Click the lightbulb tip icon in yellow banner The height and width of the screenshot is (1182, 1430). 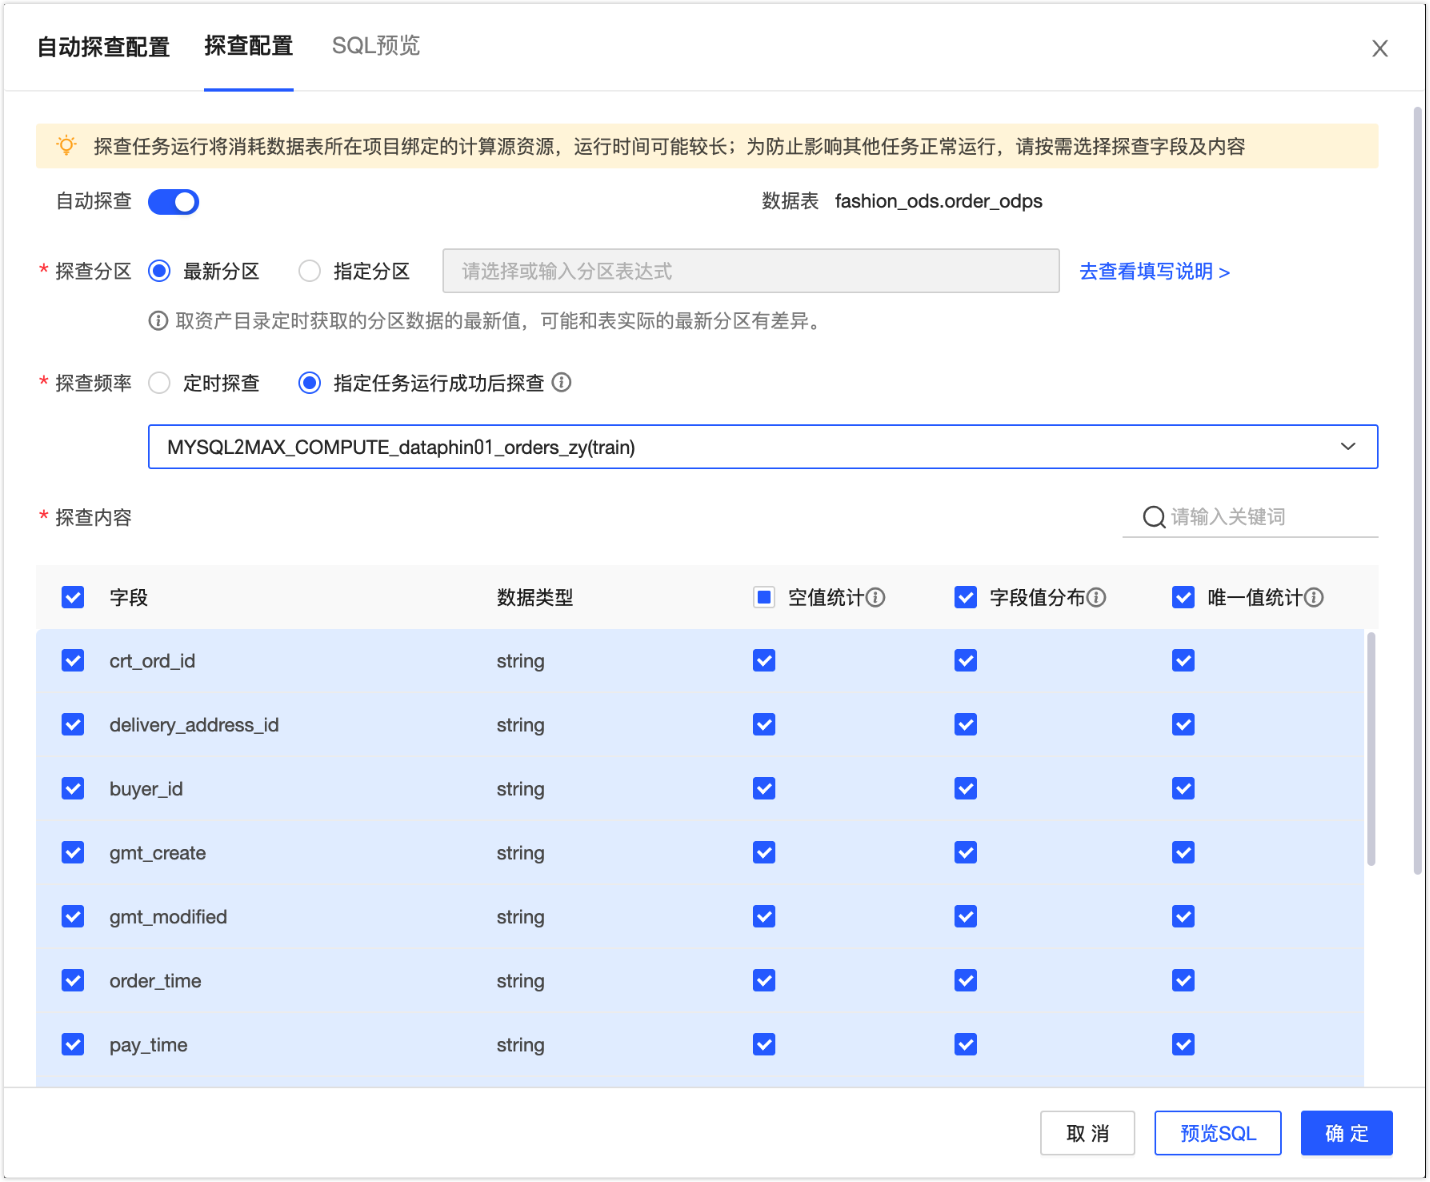pos(67,146)
